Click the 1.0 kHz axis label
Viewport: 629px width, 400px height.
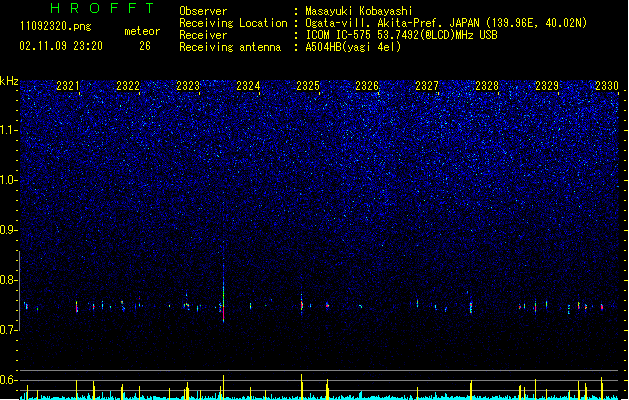tap(9, 180)
